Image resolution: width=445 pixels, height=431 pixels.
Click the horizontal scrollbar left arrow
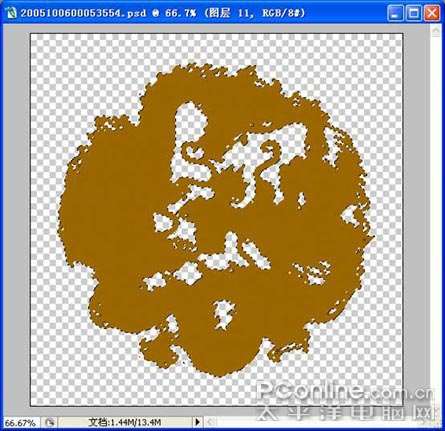pos(210,422)
